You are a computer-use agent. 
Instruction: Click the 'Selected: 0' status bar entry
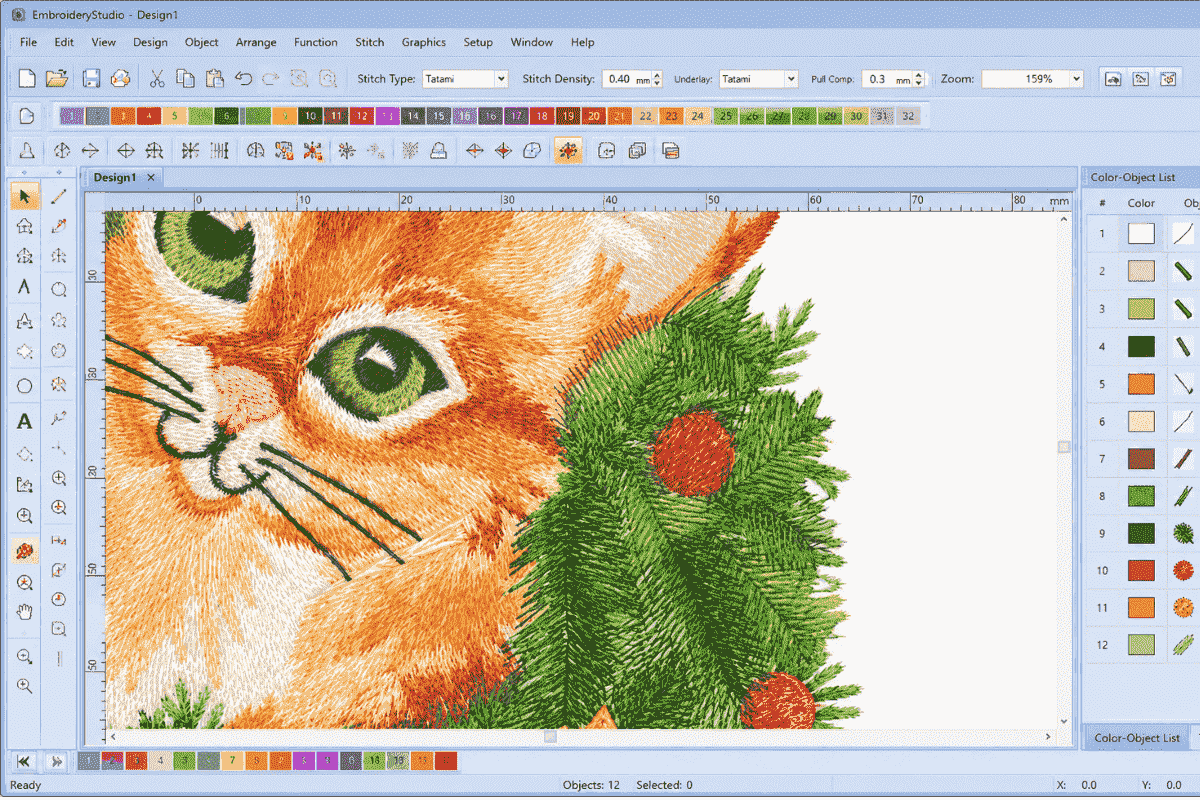[x=665, y=785]
